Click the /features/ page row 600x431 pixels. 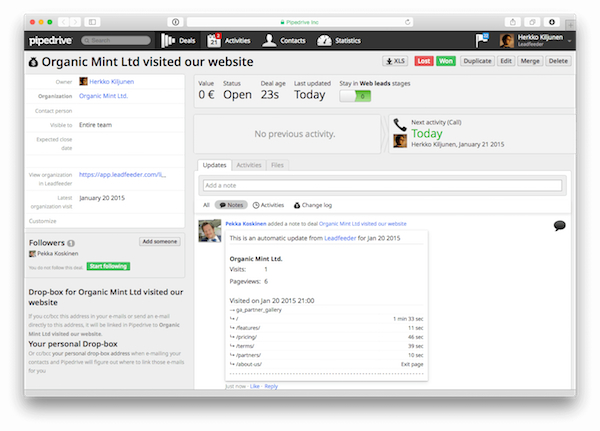tap(326, 328)
